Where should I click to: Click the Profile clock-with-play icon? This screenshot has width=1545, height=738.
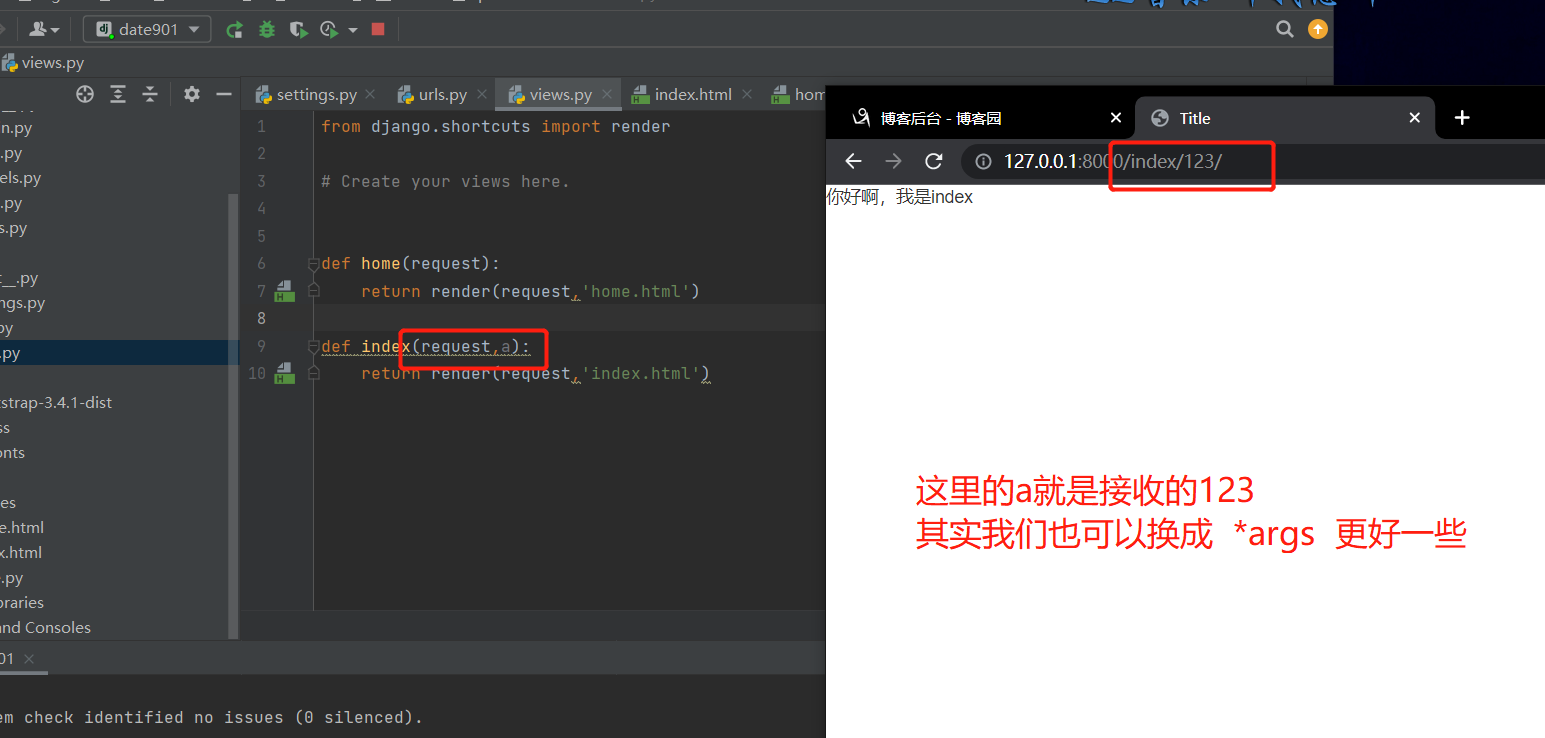coord(329,30)
